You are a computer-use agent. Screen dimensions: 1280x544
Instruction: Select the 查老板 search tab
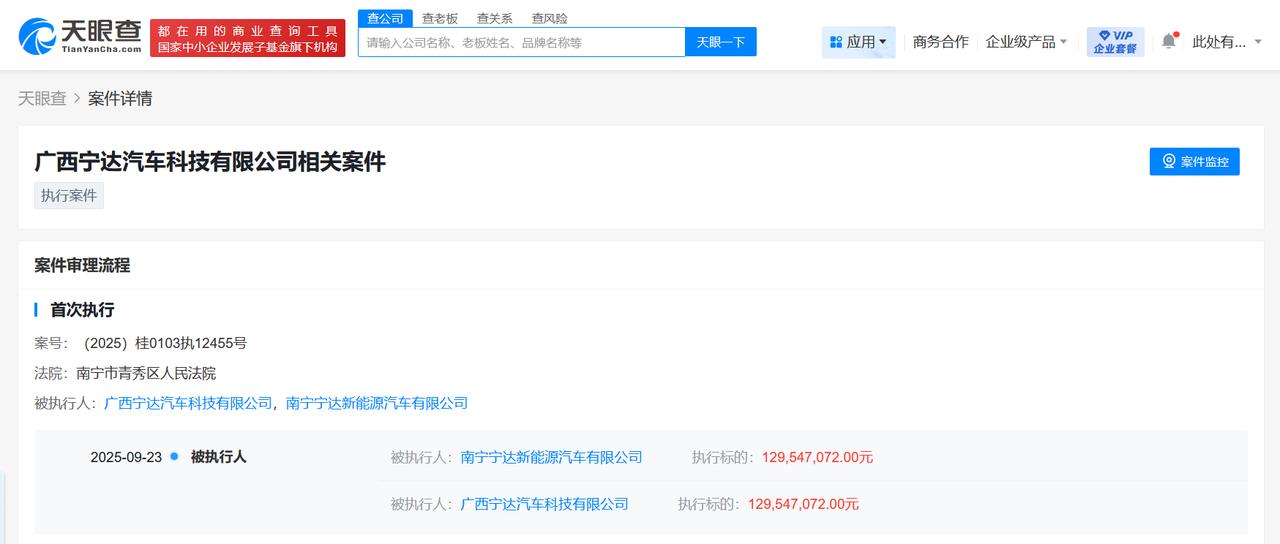point(440,18)
